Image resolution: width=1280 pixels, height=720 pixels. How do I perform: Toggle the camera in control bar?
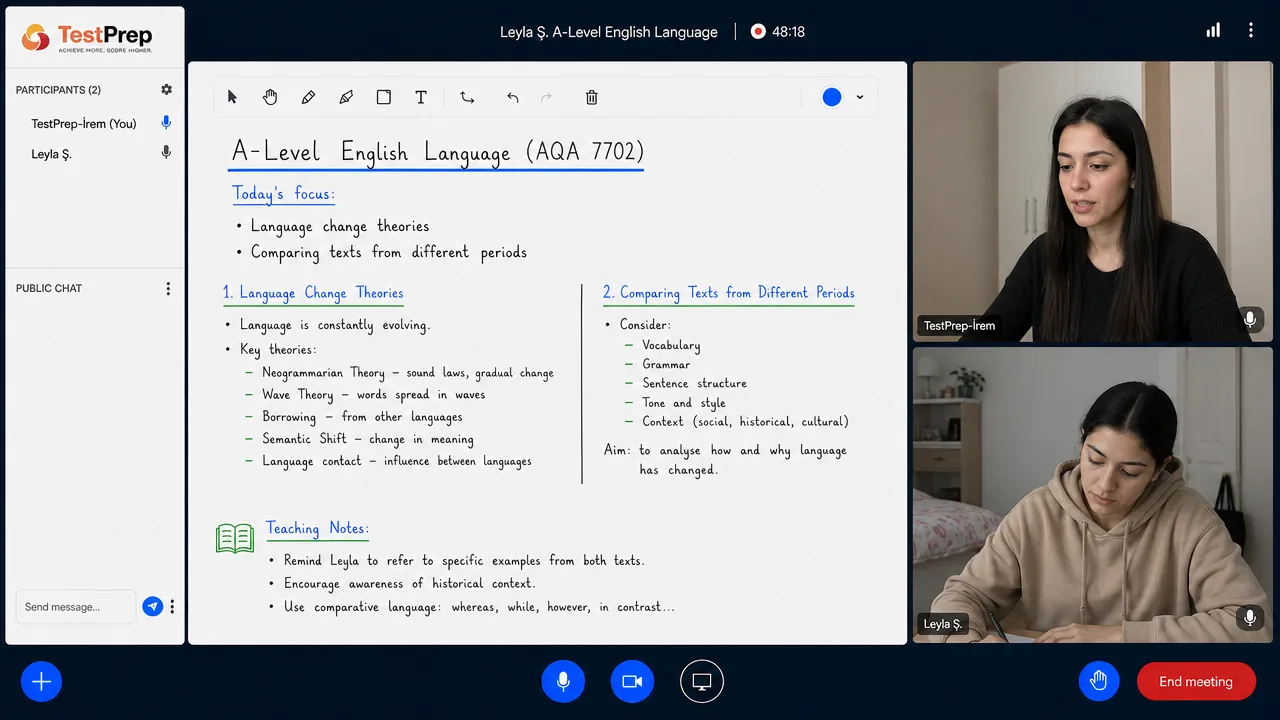tap(632, 682)
